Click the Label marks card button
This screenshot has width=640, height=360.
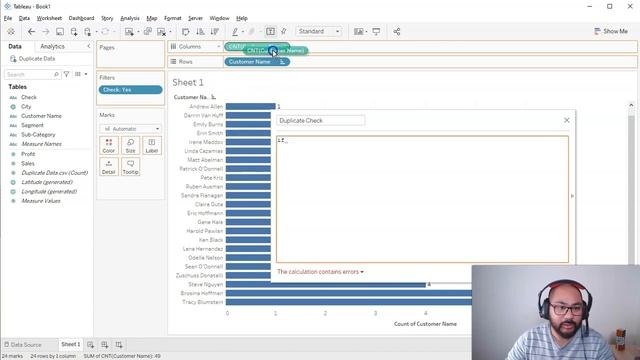click(x=151, y=146)
